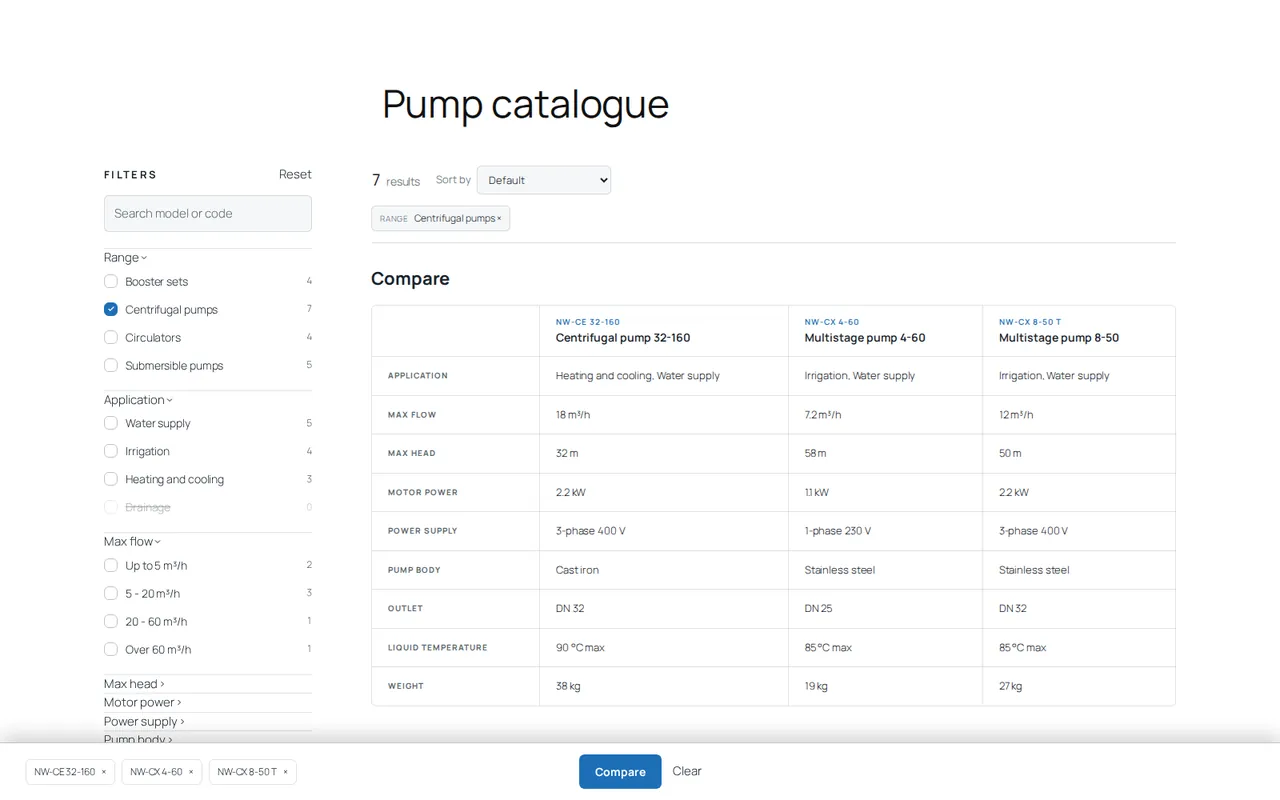Click the '58 m' max head value

pos(816,454)
